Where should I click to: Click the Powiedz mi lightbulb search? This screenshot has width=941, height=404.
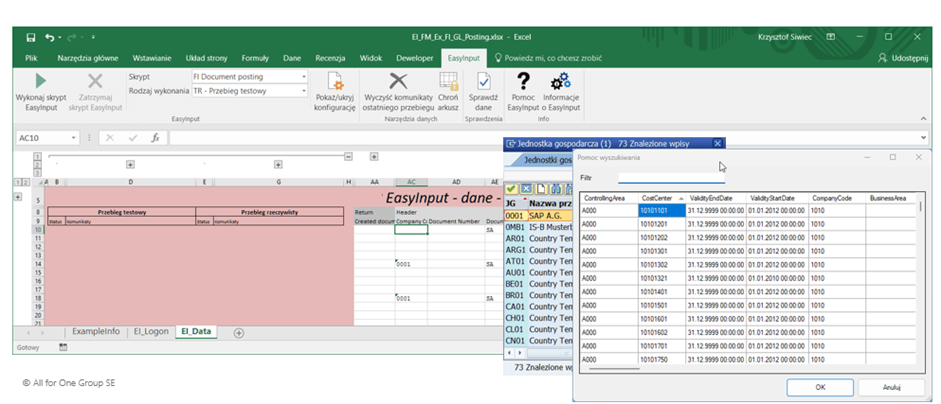pyautogui.click(x=497, y=58)
